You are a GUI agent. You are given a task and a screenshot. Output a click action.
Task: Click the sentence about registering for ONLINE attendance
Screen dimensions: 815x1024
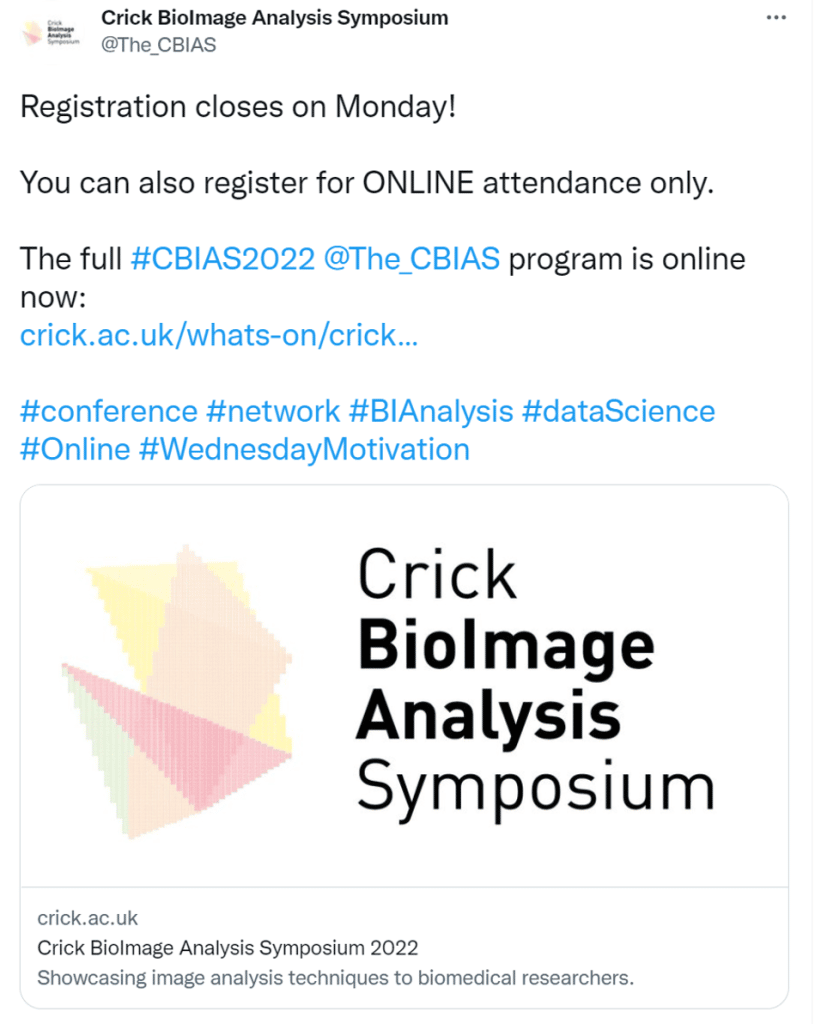pos(367,183)
